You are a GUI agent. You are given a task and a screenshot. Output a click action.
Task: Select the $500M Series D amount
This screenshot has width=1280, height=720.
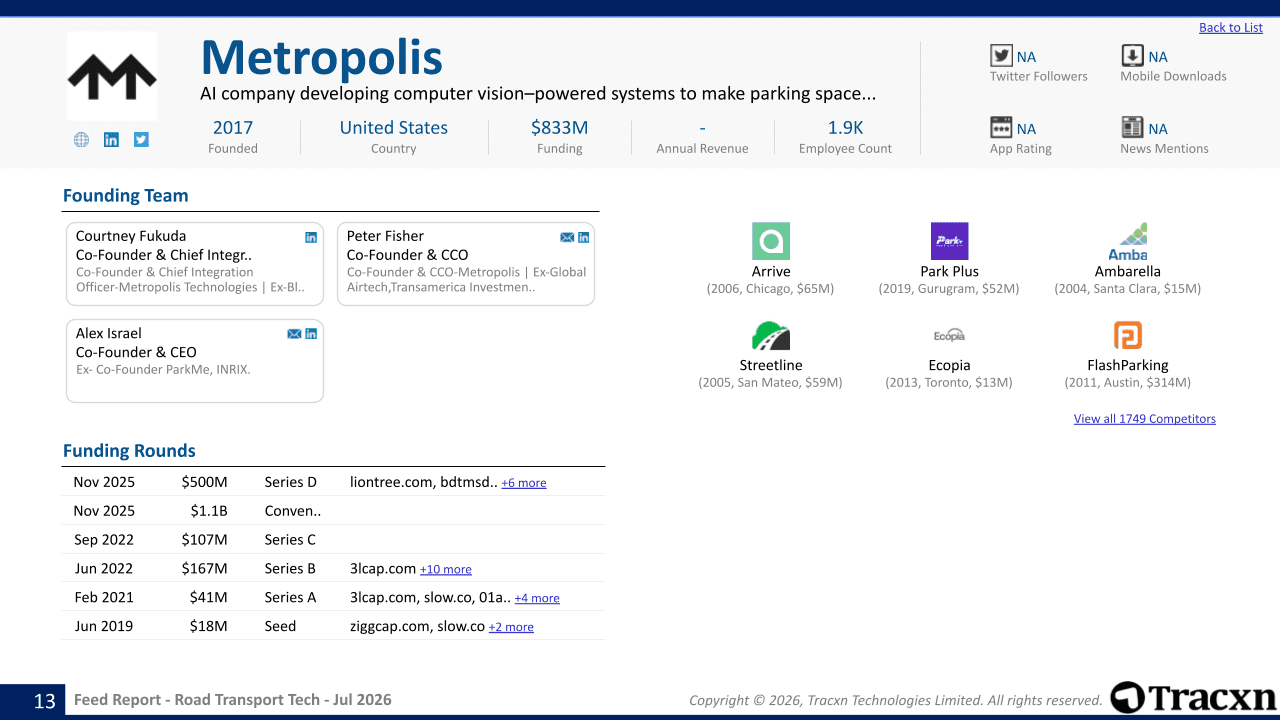pos(205,482)
